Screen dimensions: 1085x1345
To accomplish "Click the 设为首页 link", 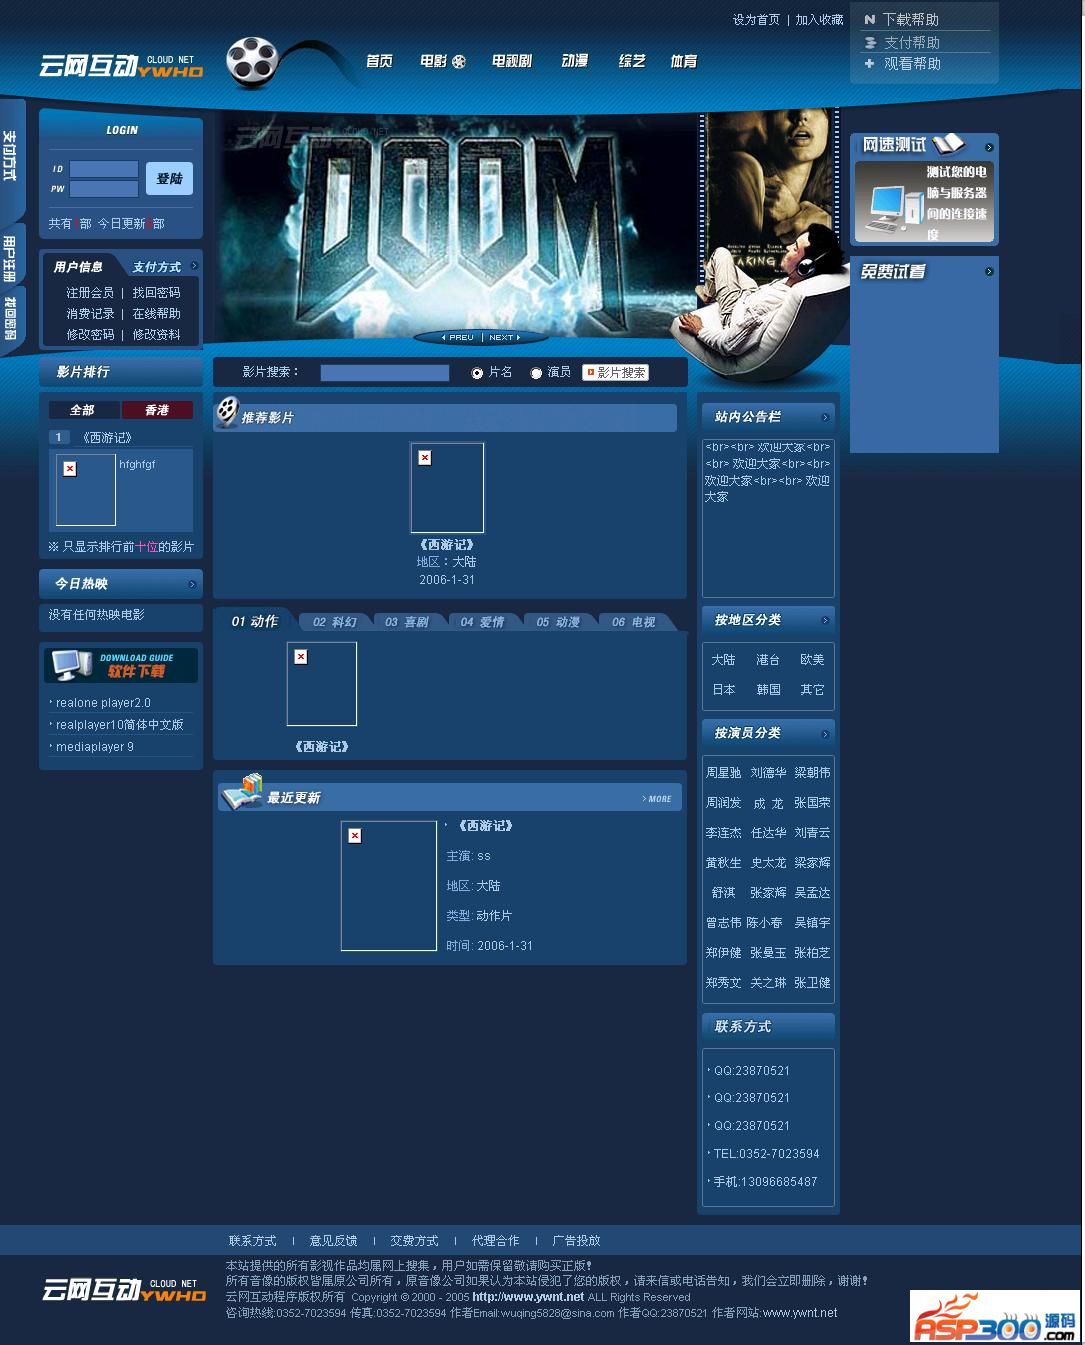I will [756, 20].
